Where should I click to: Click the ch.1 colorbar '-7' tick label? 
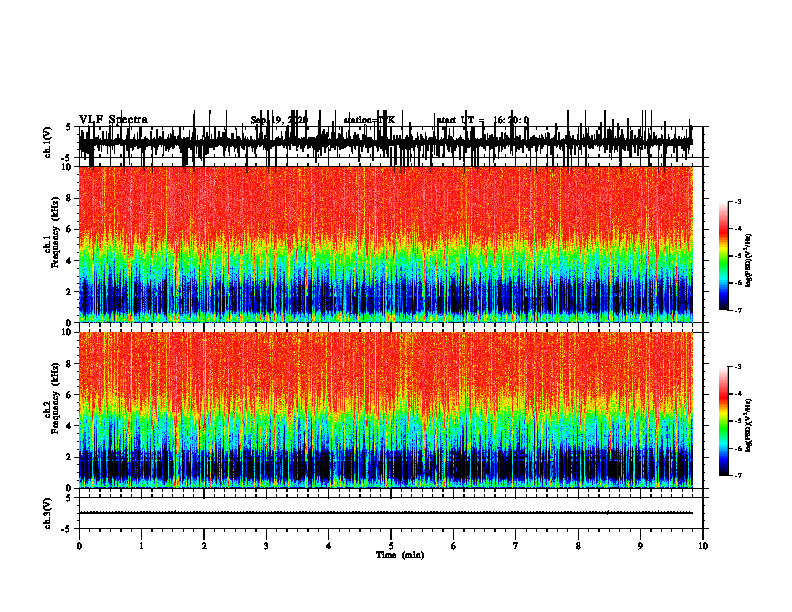click(x=737, y=310)
